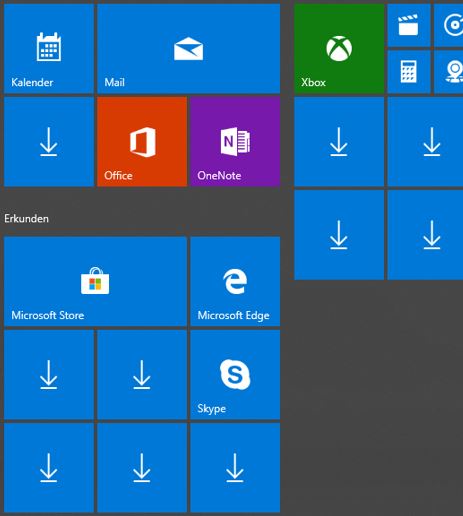
Task: Click the download tile left of Office
Action: (49, 142)
